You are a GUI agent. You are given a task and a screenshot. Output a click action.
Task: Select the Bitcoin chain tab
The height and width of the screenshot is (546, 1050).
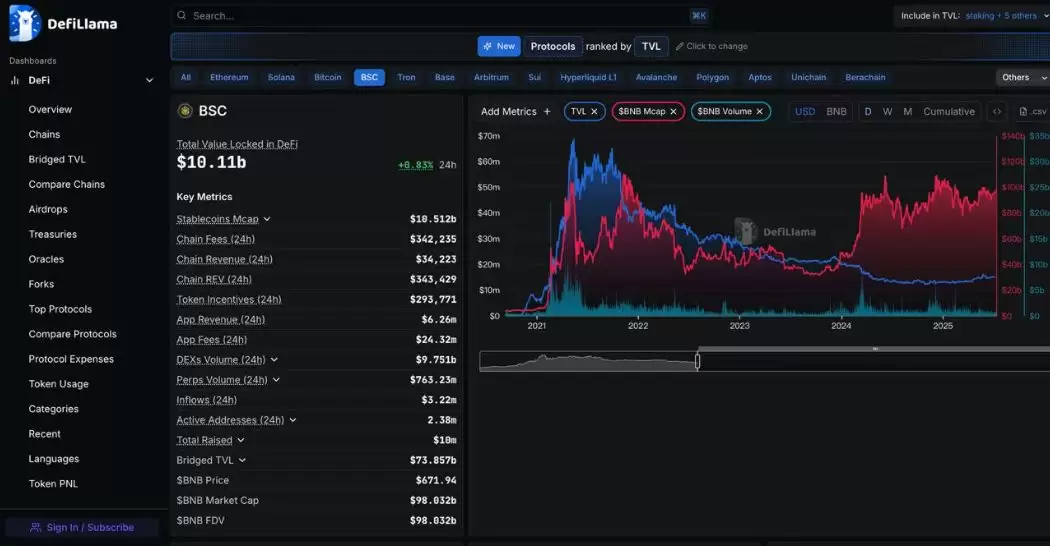[327, 77]
